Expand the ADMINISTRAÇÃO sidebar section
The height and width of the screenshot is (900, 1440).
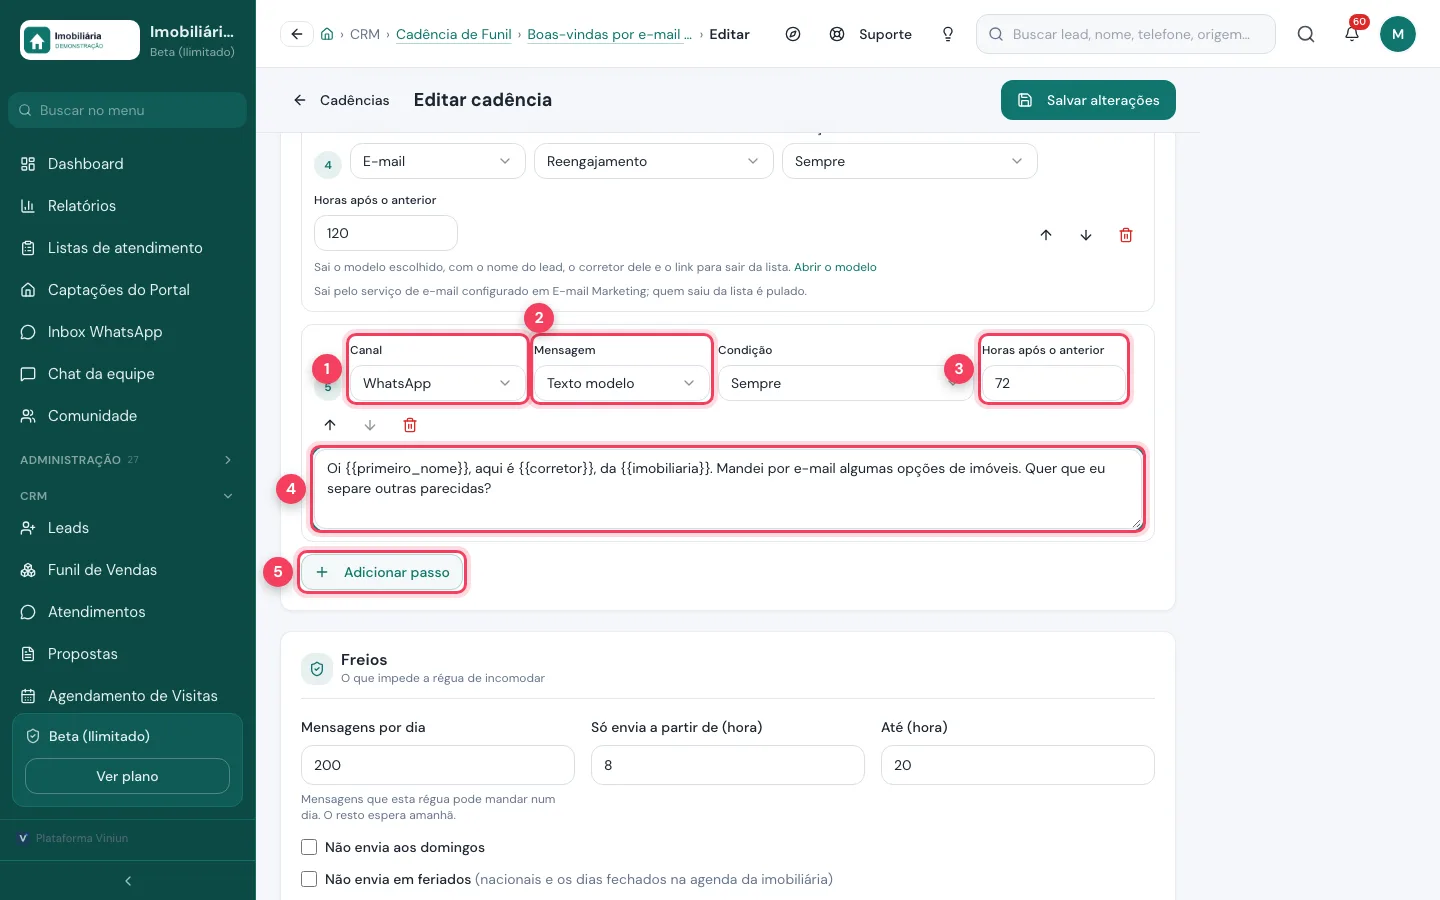point(128,460)
